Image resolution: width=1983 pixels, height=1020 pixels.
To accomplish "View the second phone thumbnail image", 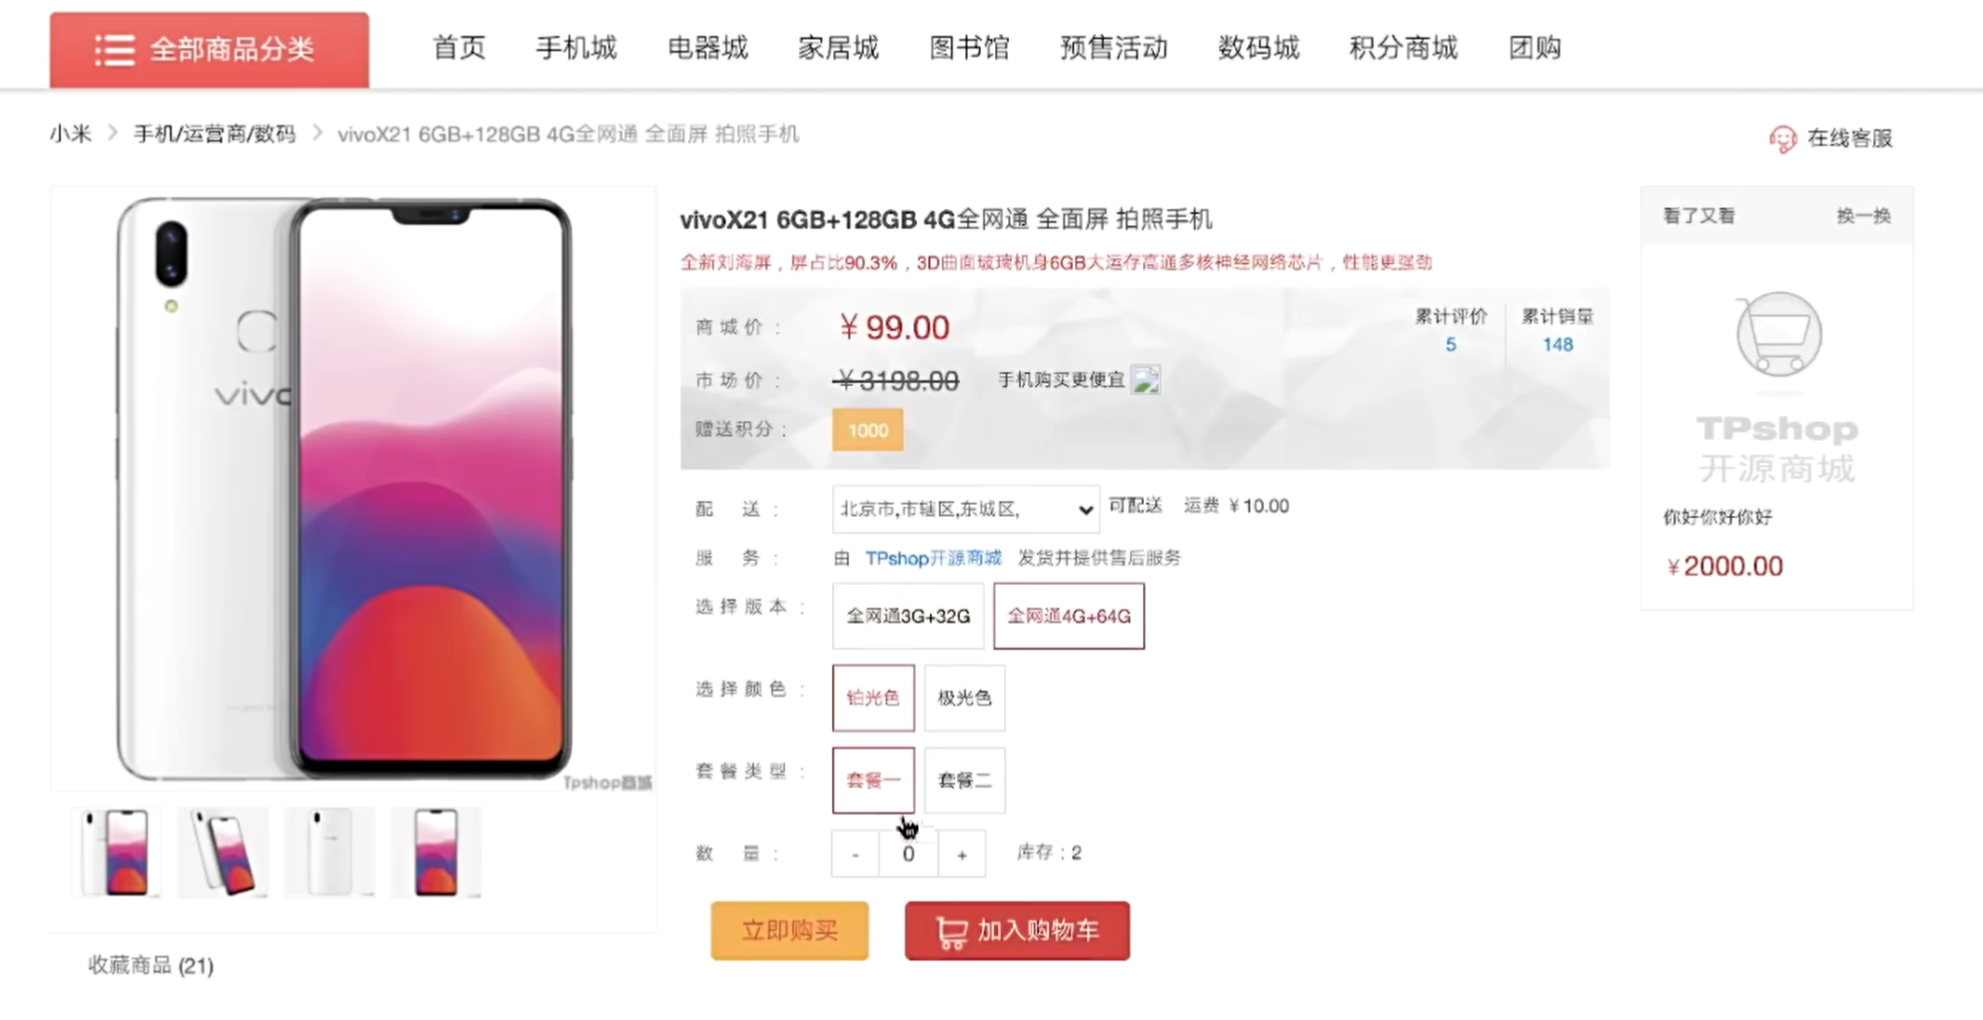I will [224, 853].
